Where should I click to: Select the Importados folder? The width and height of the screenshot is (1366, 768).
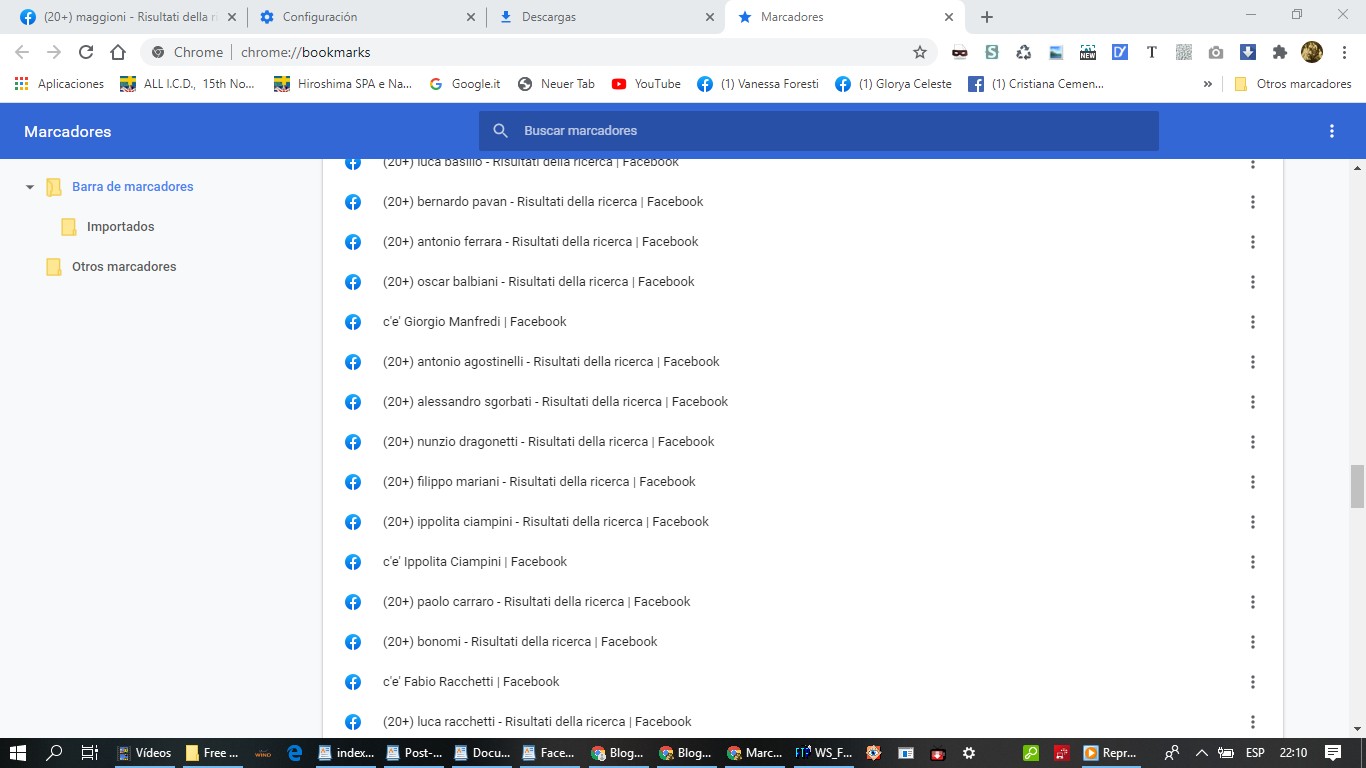tap(120, 227)
